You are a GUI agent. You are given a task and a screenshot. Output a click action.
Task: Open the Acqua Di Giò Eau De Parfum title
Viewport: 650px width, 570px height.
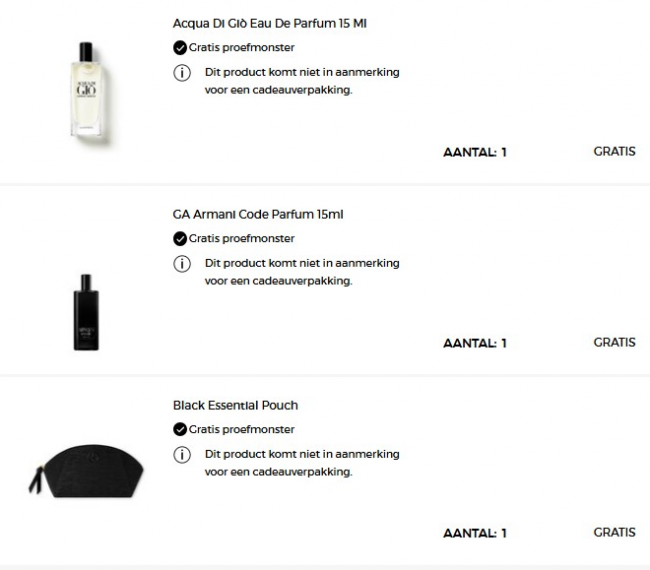[269, 23]
